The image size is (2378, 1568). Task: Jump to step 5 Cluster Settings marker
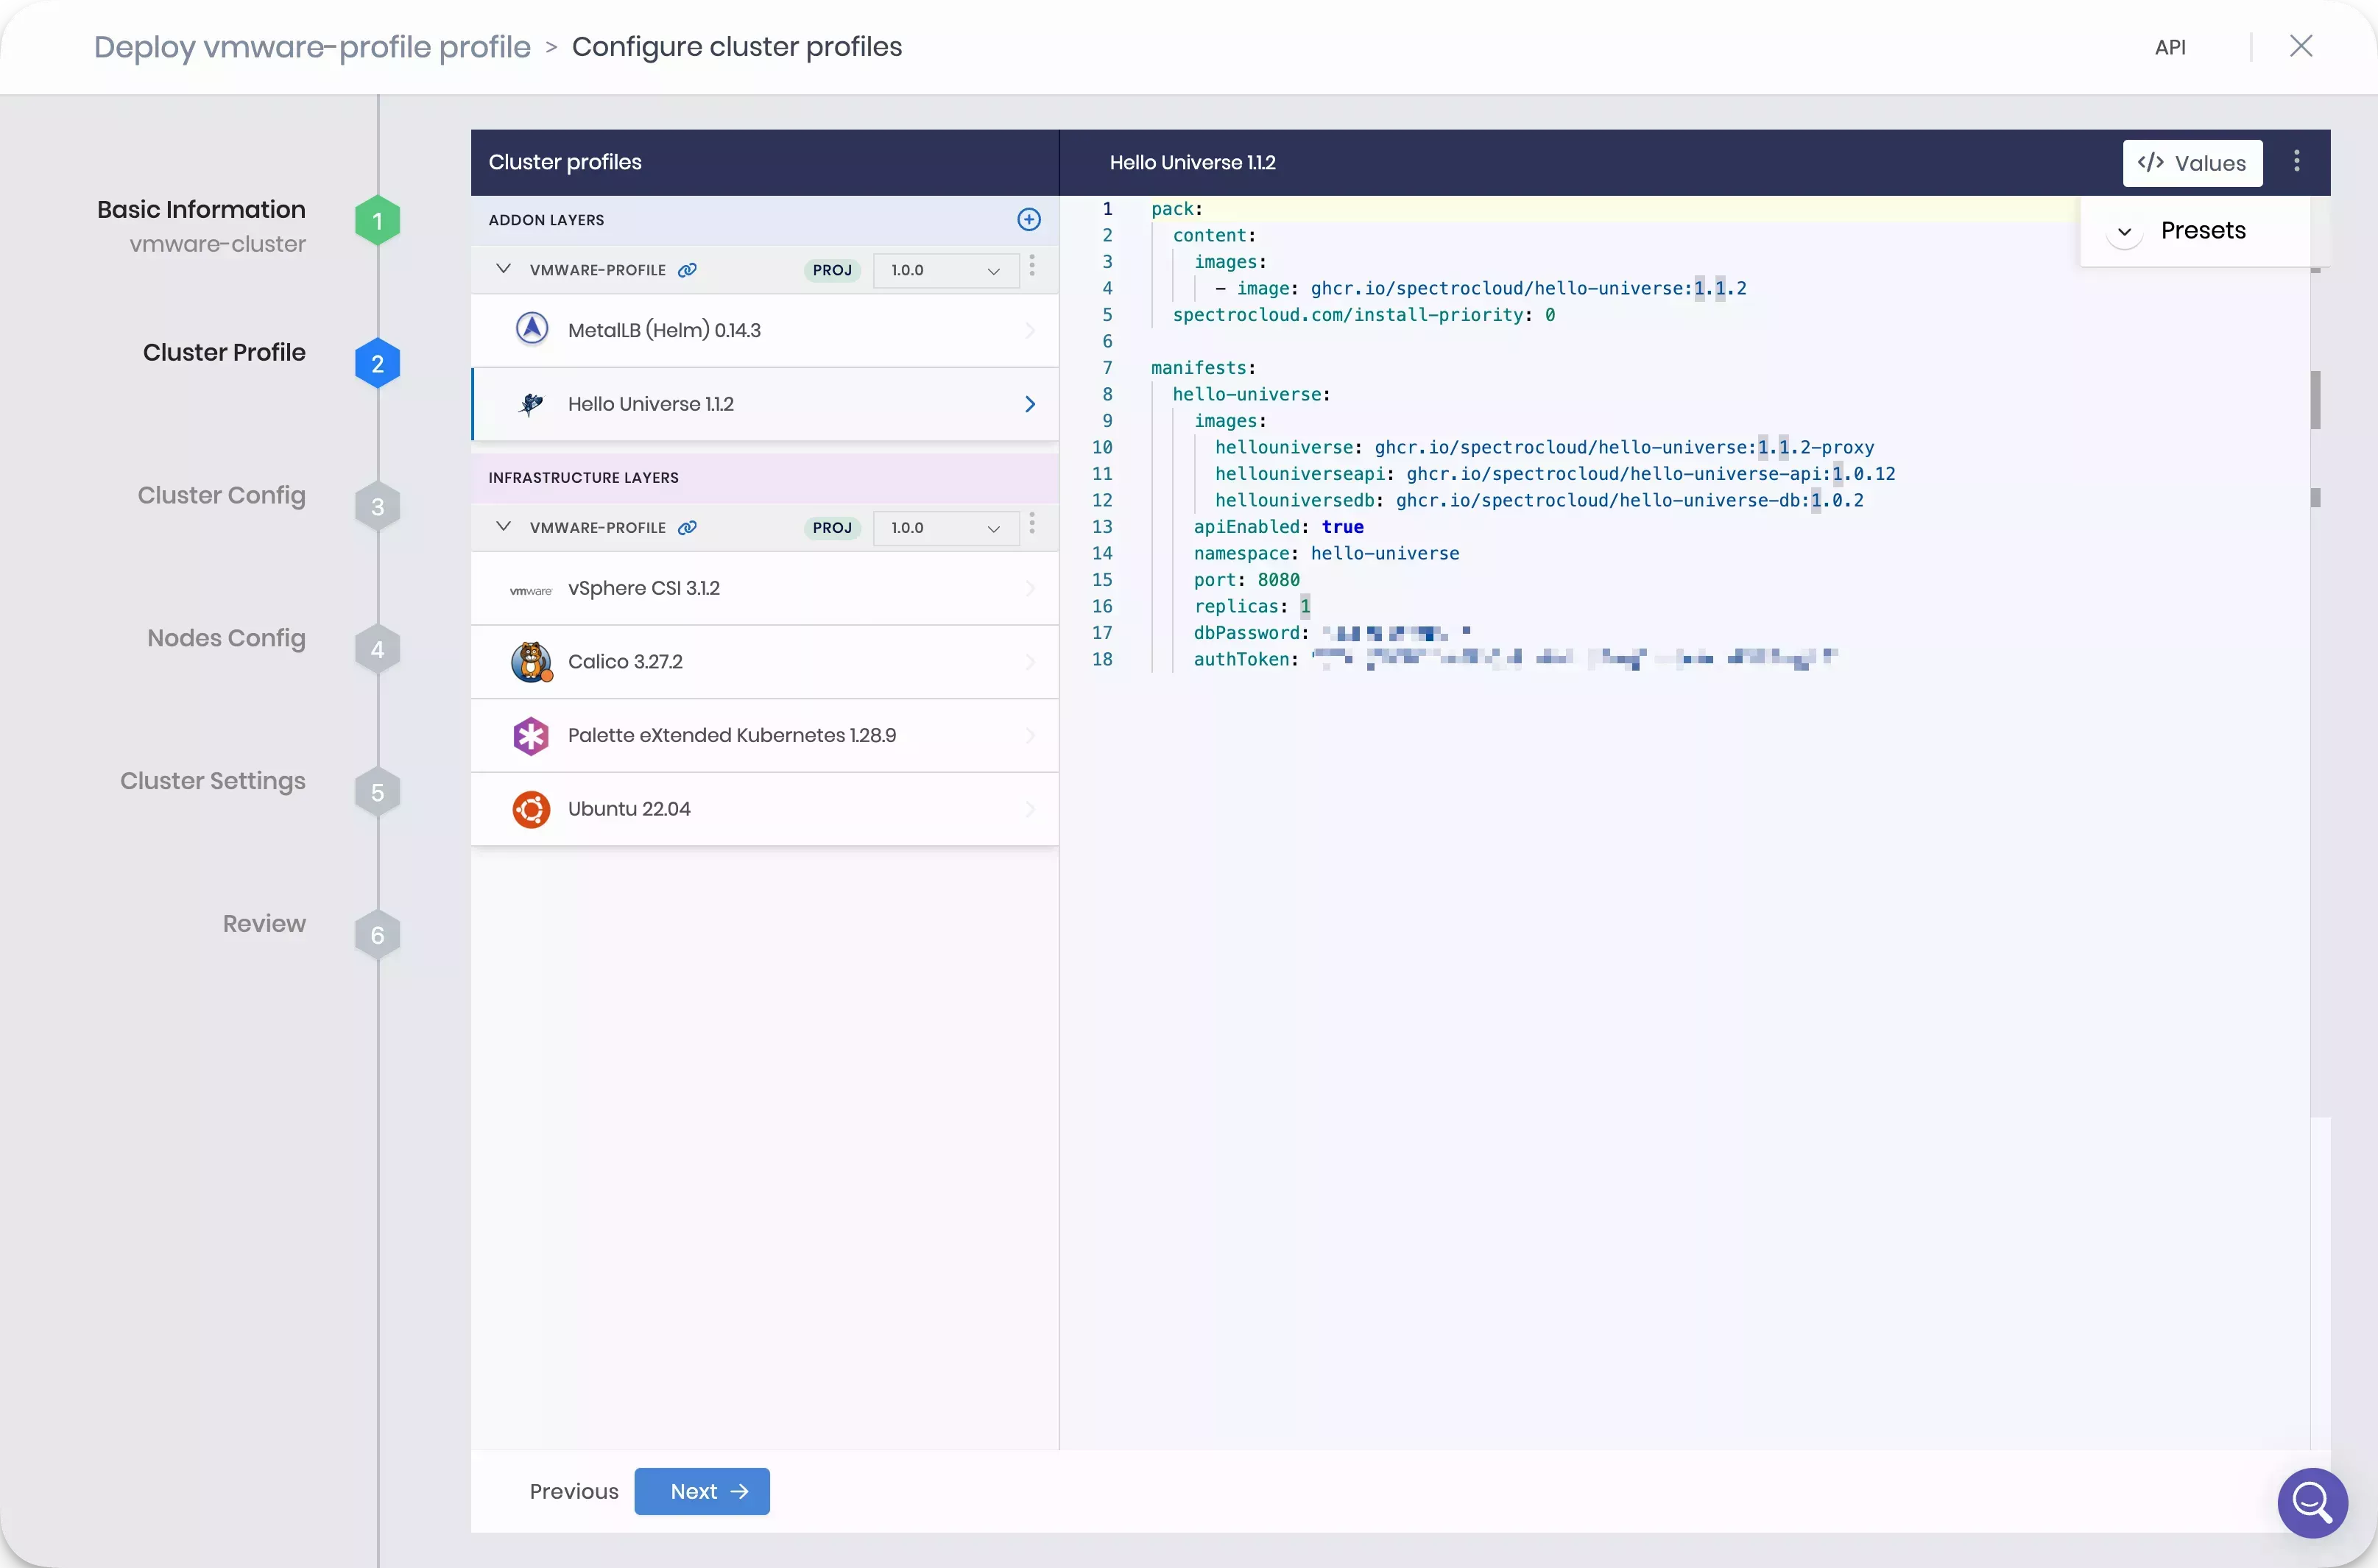[377, 793]
